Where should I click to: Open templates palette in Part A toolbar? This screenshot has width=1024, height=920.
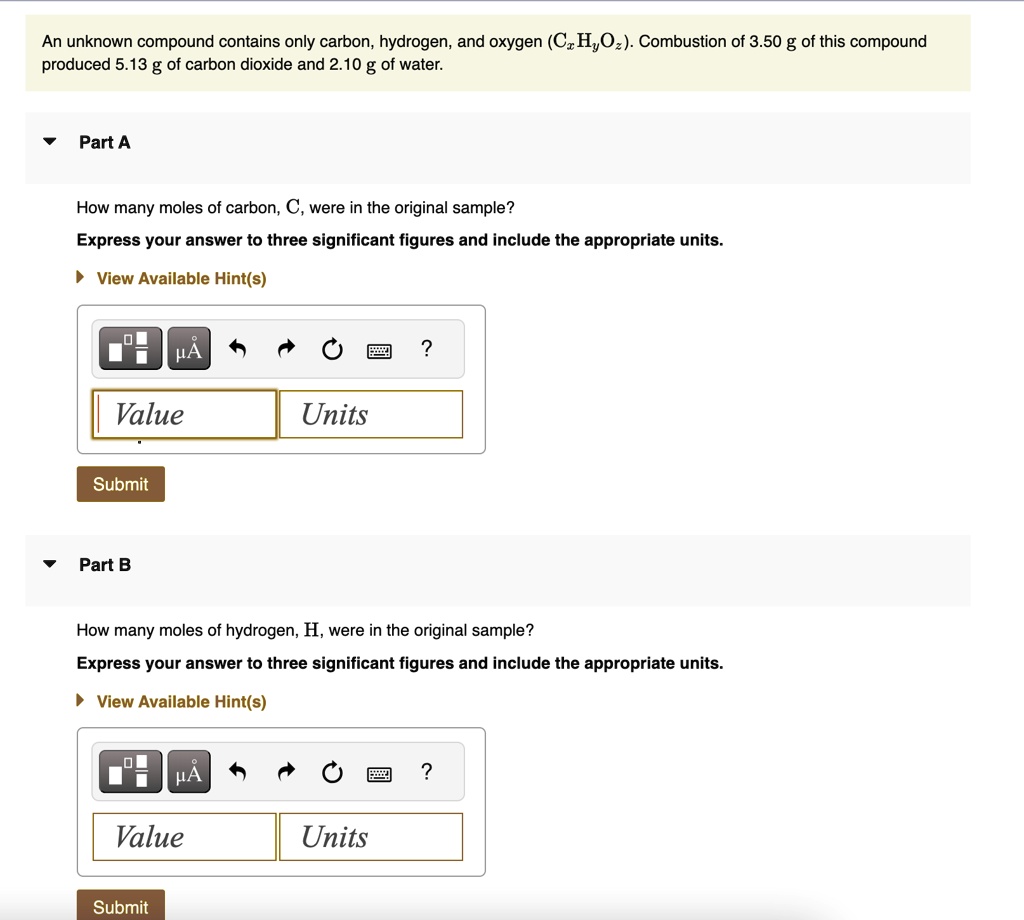click(x=131, y=349)
